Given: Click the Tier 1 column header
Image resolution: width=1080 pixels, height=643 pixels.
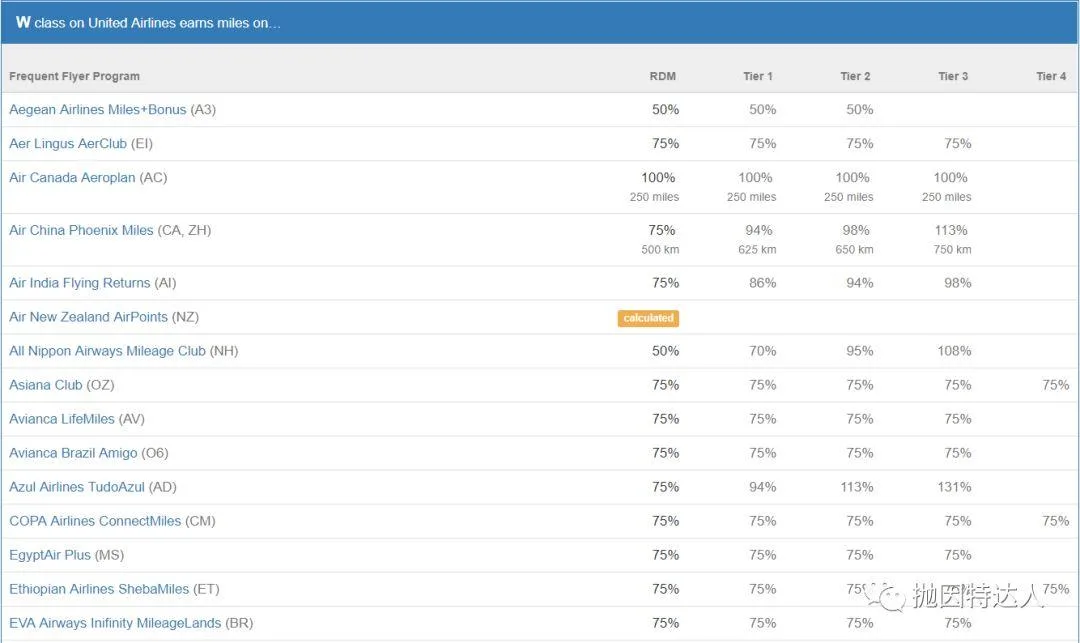Looking at the screenshot, I should tap(758, 76).
